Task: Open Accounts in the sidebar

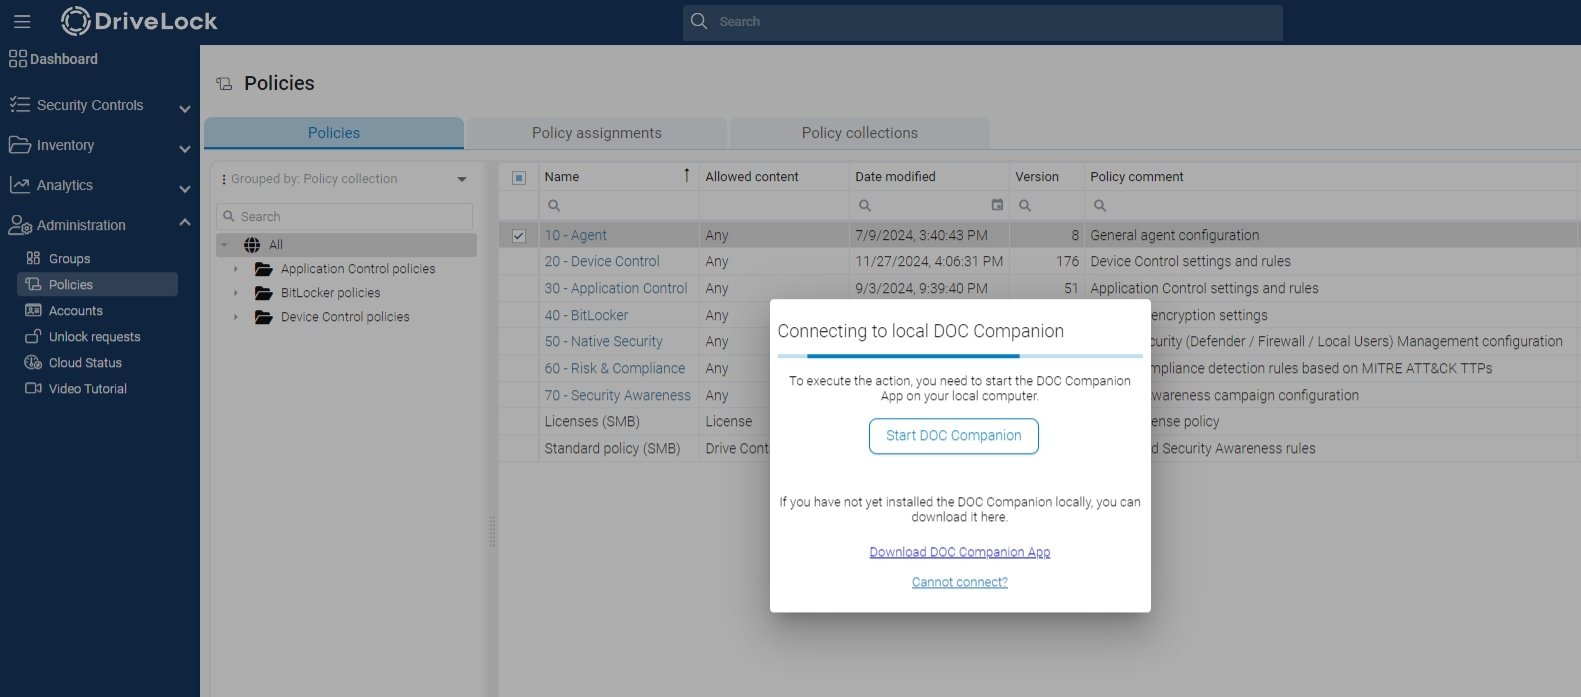Action: pos(76,311)
